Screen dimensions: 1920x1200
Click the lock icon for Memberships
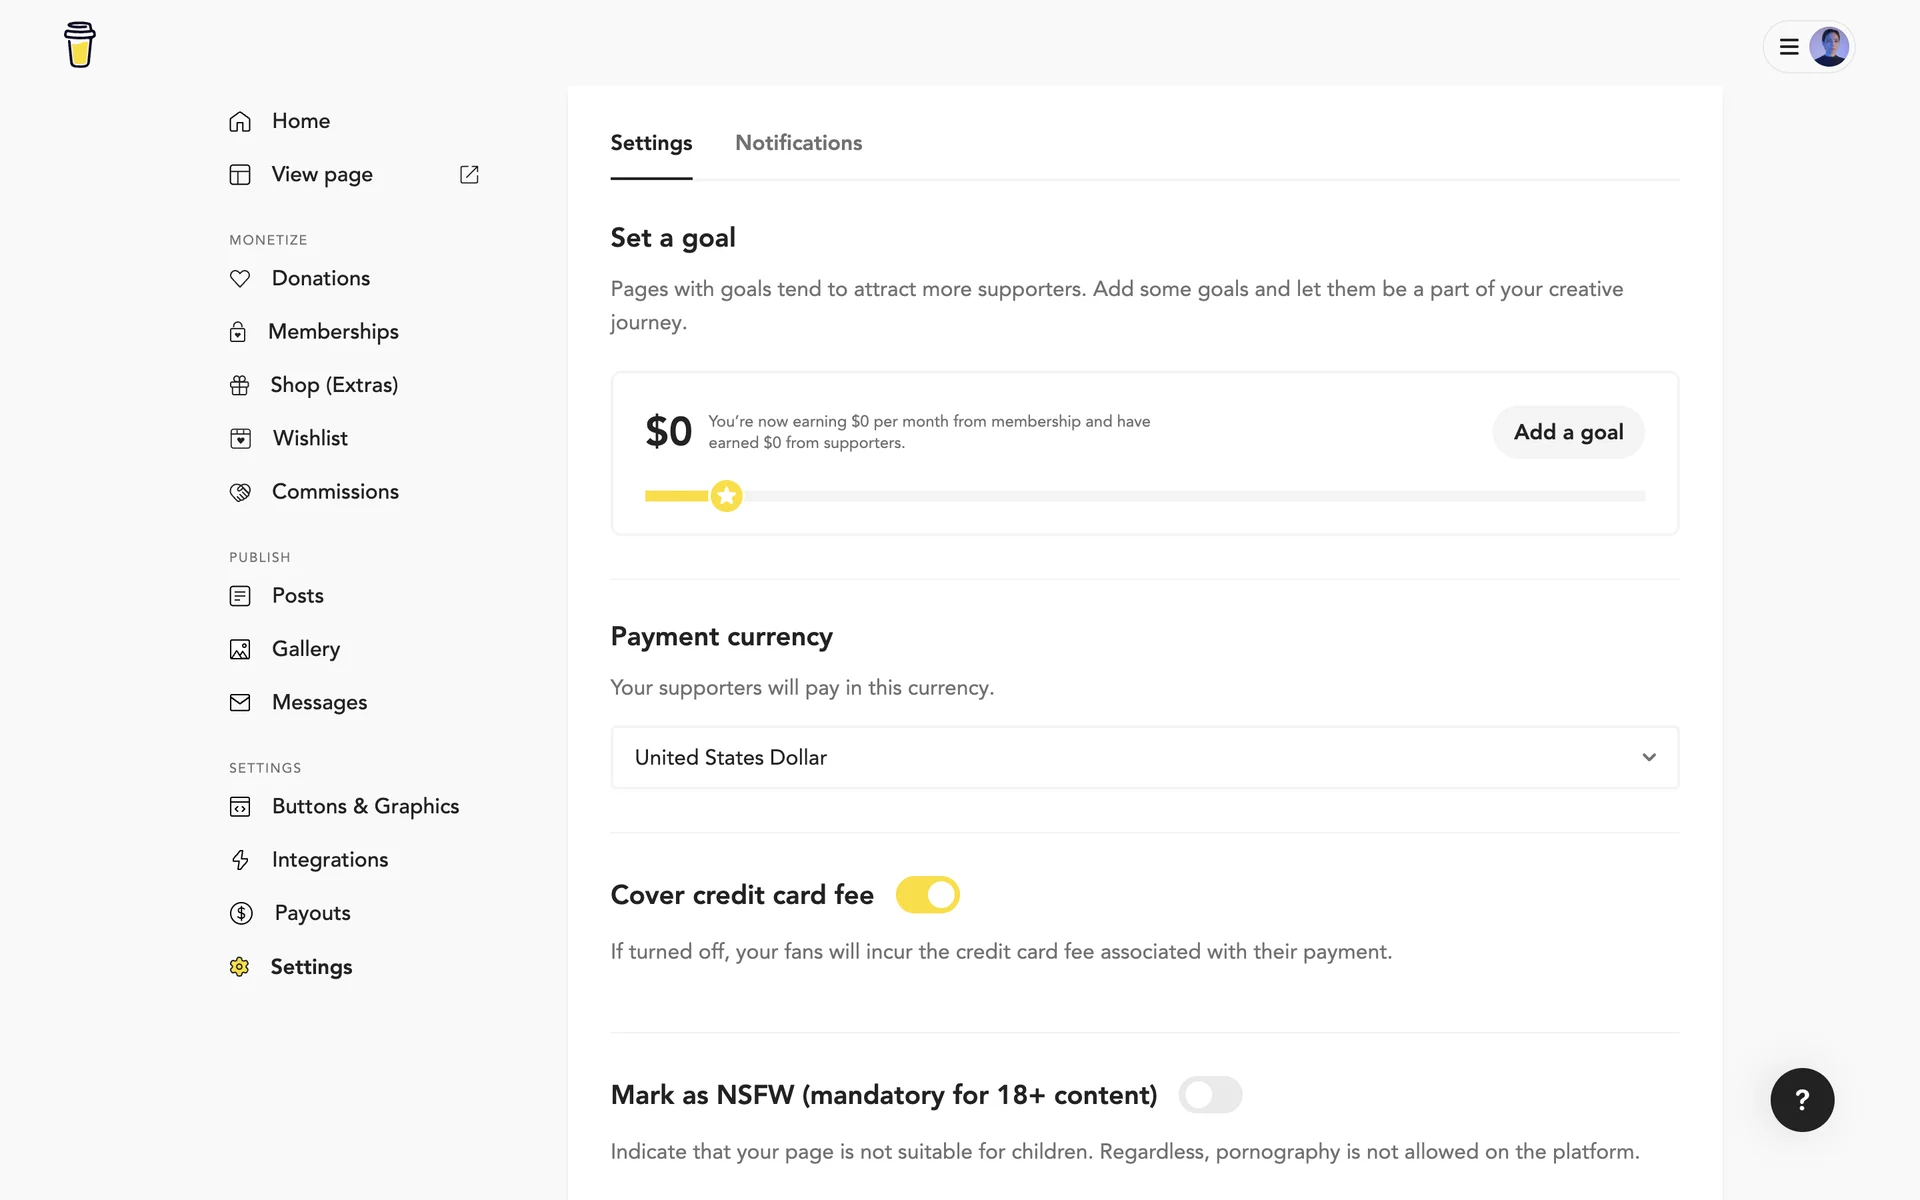tap(238, 332)
